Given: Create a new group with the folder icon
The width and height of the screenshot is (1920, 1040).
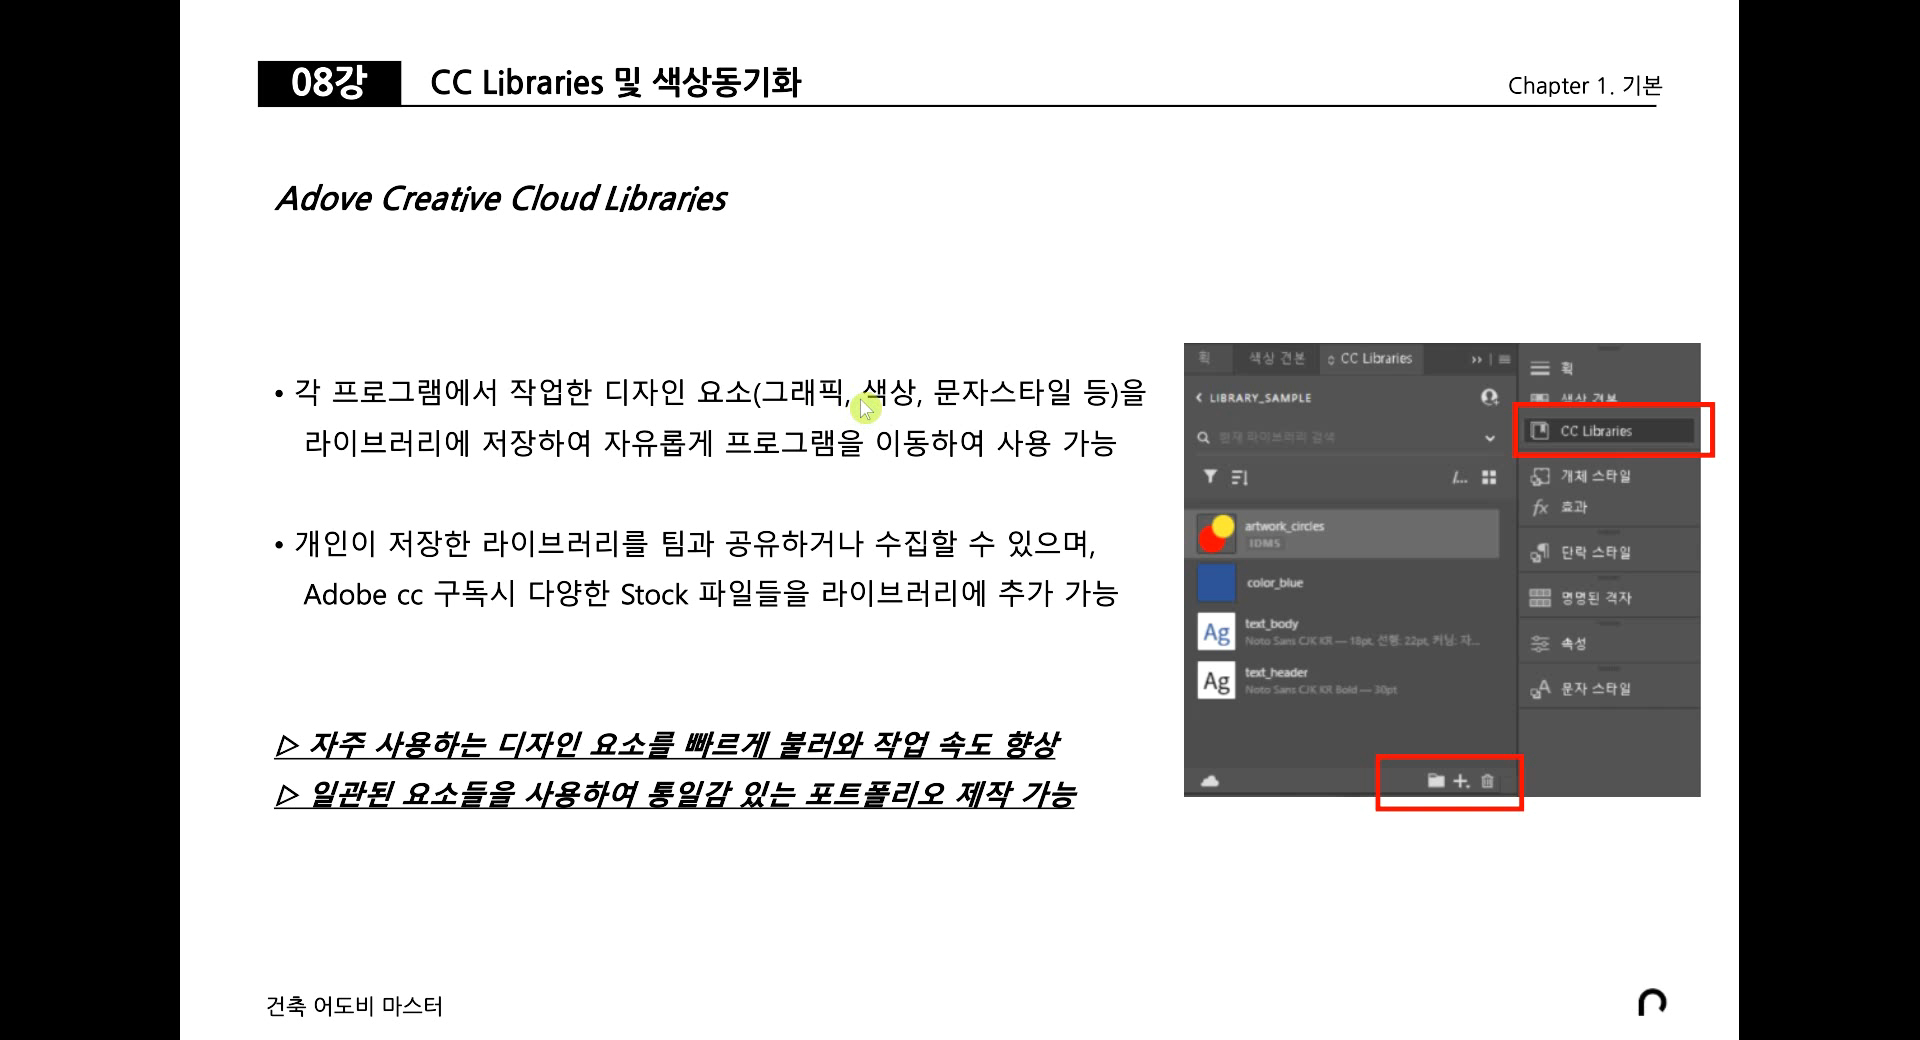Looking at the screenshot, I should pos(1436,781).
